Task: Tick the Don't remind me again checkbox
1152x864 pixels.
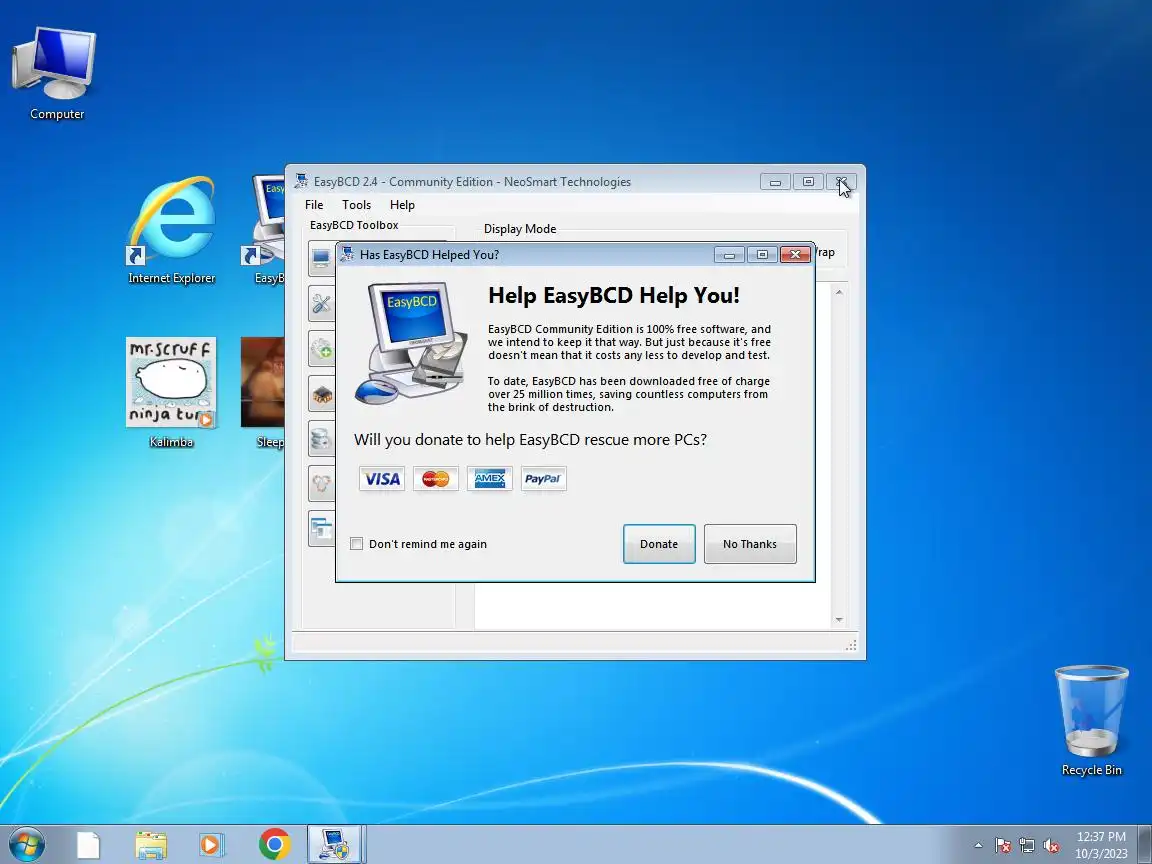Action: click(356, 544)
